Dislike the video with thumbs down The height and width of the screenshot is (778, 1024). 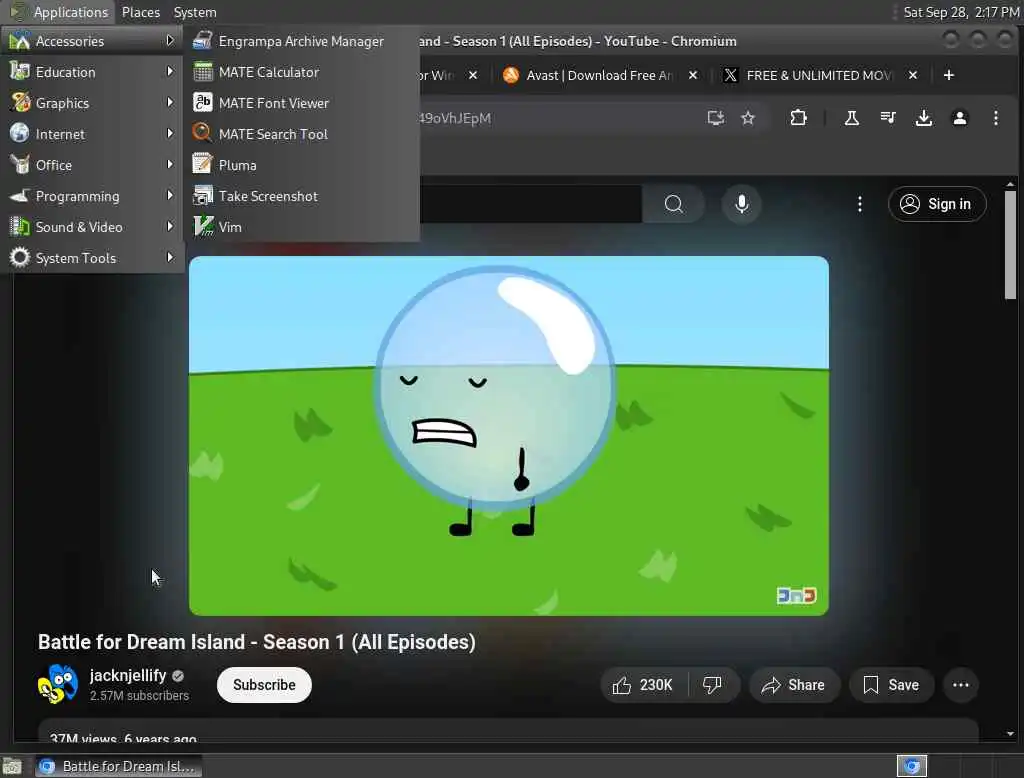click(x=712, y=685)
